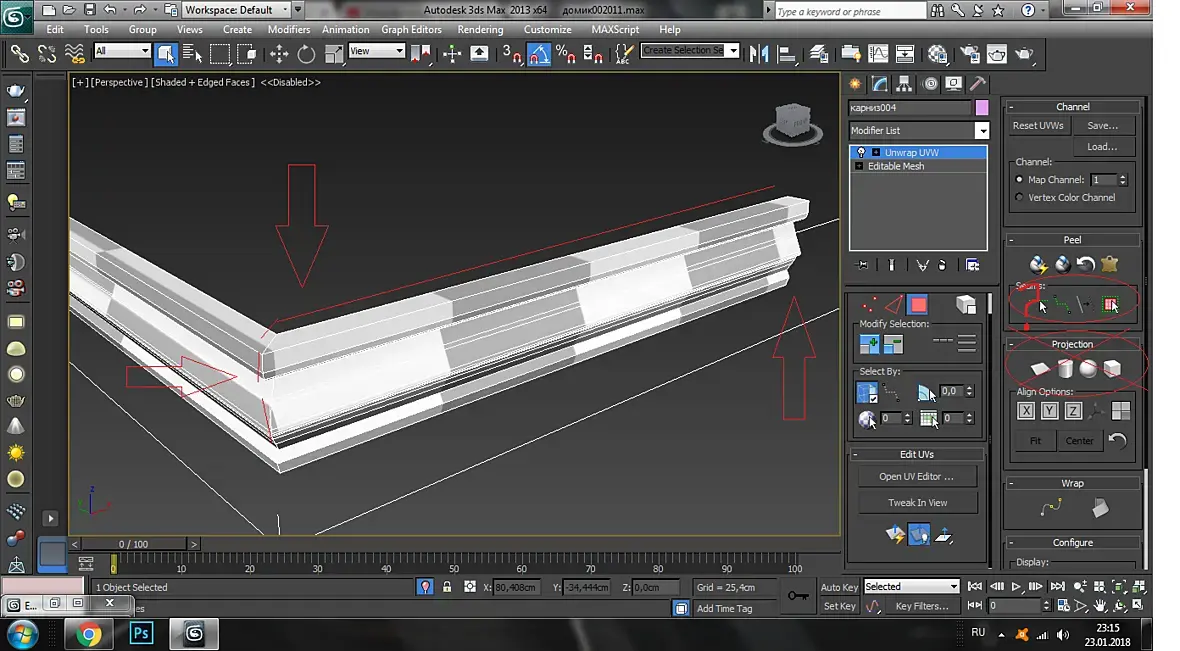
Task: Click the Quick Peel icon
Action: [x=1038, y=264]
